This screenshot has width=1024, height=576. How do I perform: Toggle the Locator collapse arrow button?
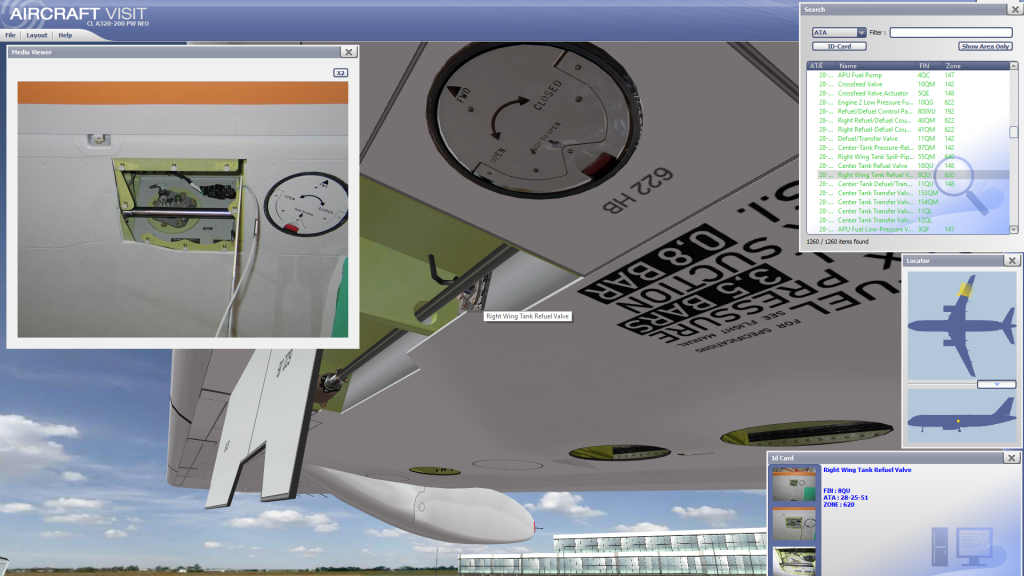click(997, 385)
